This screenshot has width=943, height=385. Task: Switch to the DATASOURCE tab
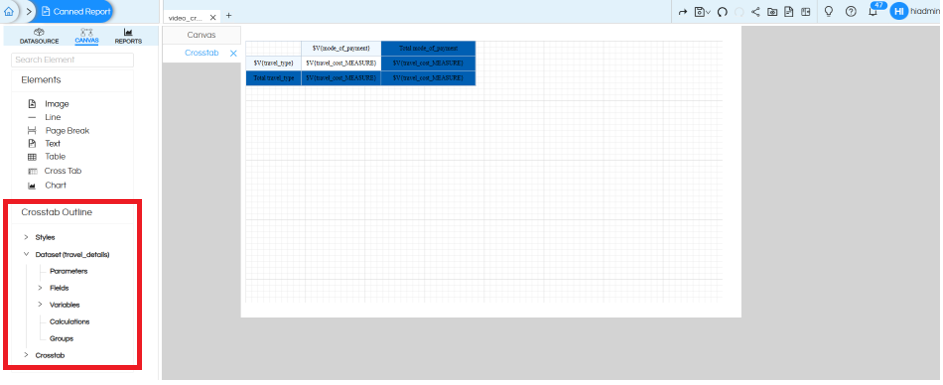click(39, 36)
